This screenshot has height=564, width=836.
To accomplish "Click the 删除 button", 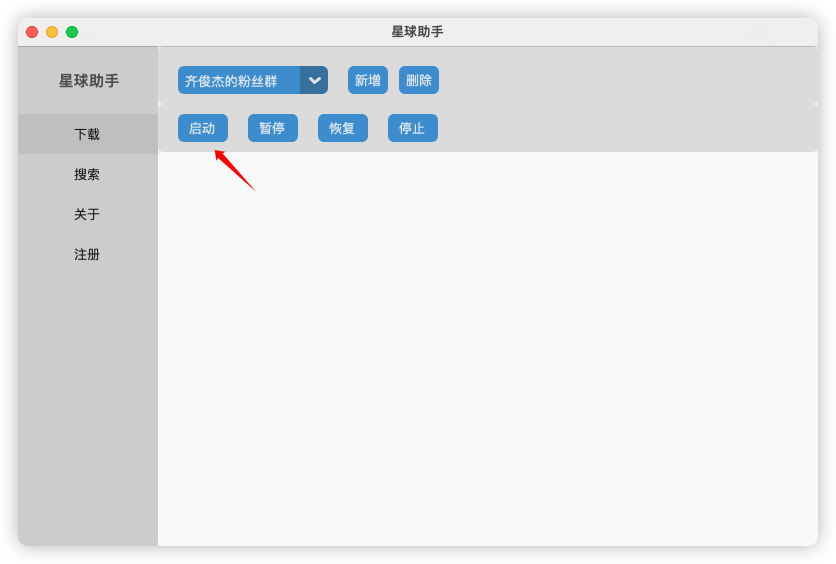I will pos(419,80).
